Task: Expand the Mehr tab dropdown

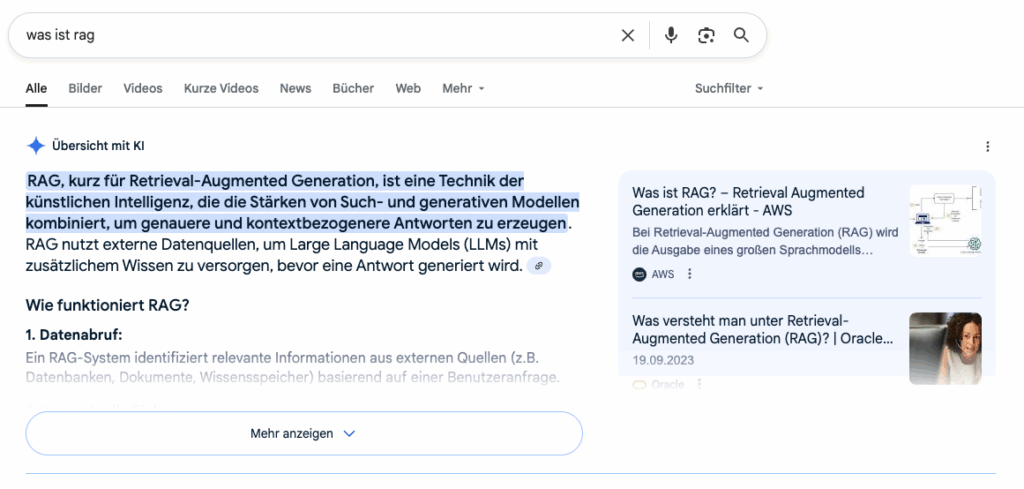Action: [463, 88]
